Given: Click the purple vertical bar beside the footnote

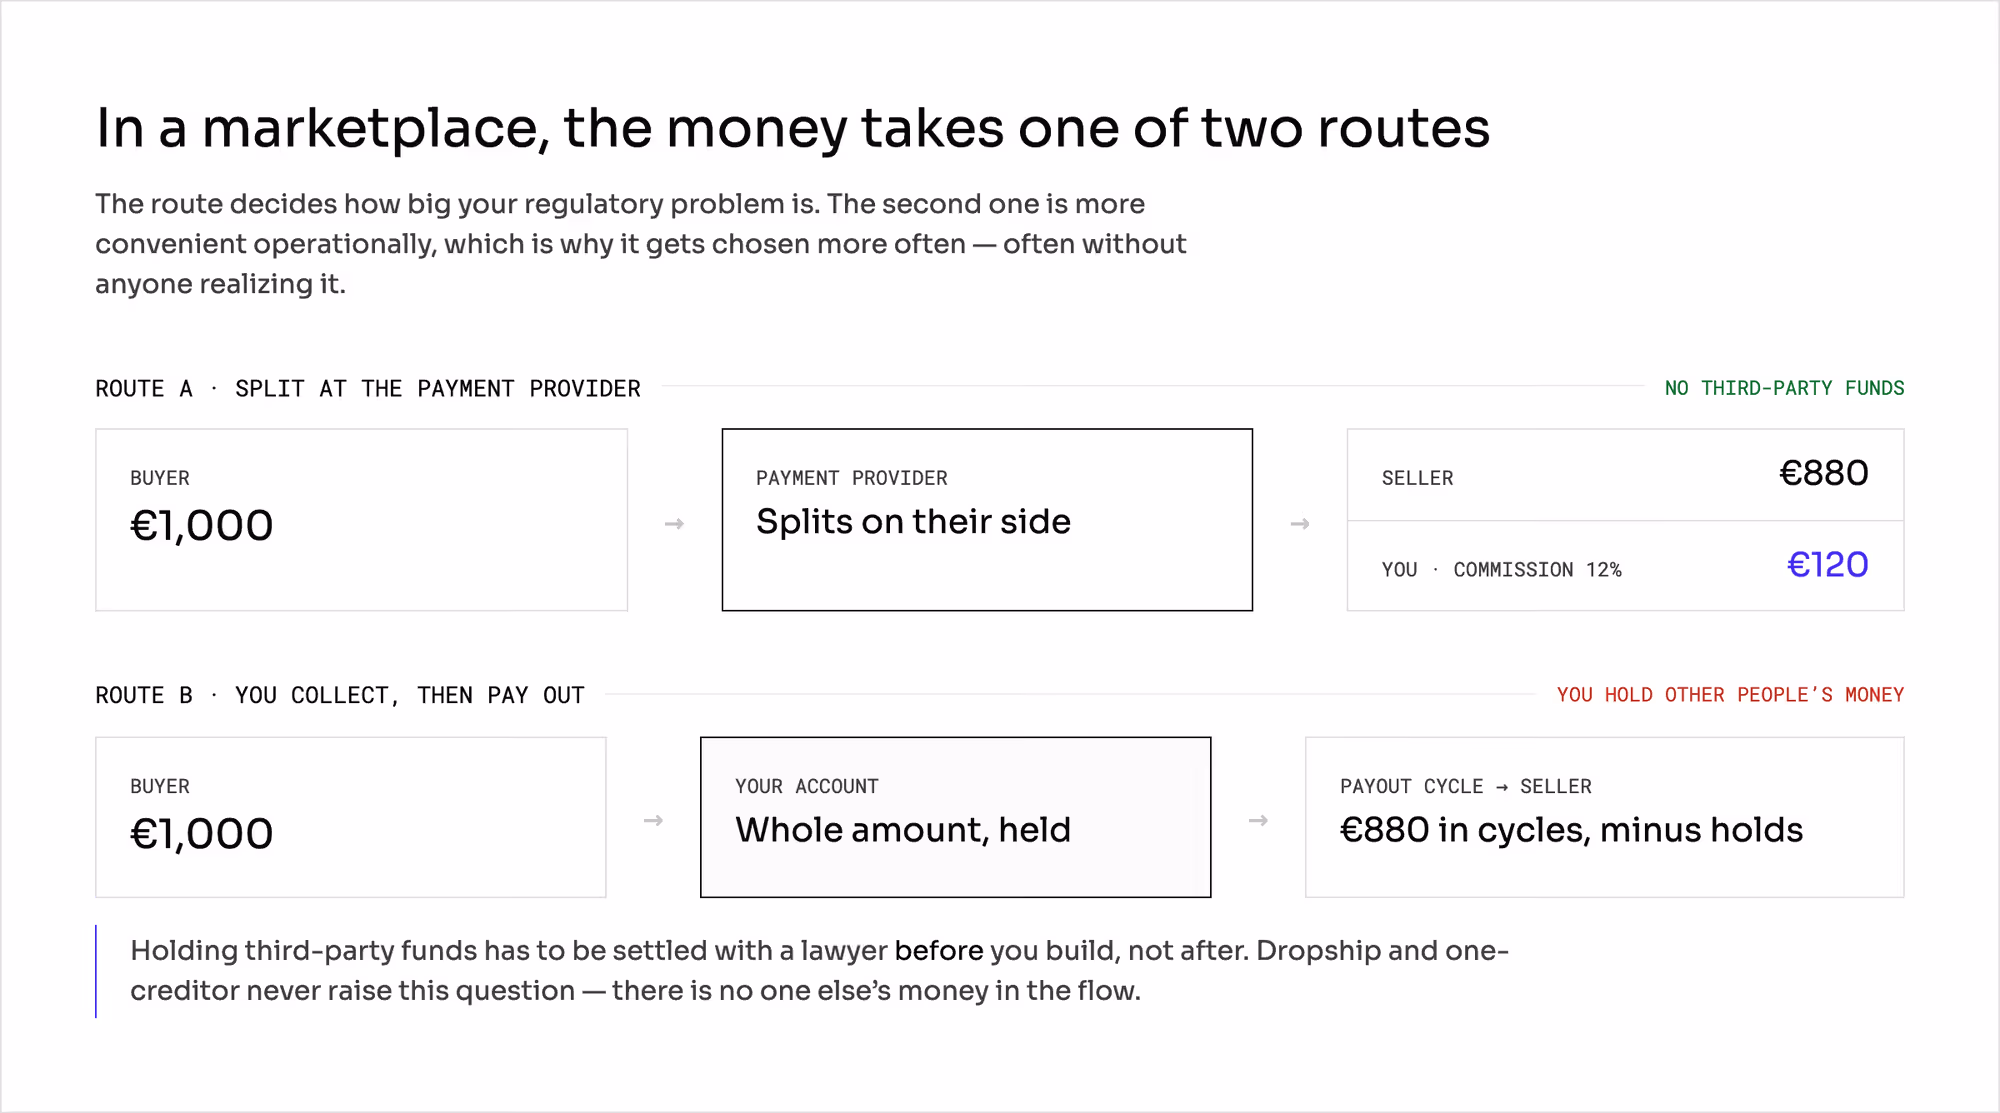Looking at the screenshot, I should coord(96,971).
